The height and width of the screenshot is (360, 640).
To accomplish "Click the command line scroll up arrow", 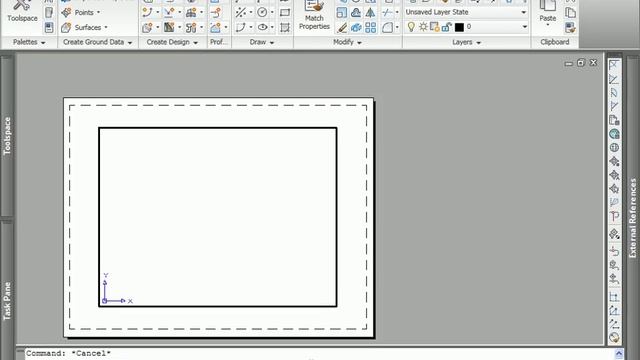I will pos(619,354).
